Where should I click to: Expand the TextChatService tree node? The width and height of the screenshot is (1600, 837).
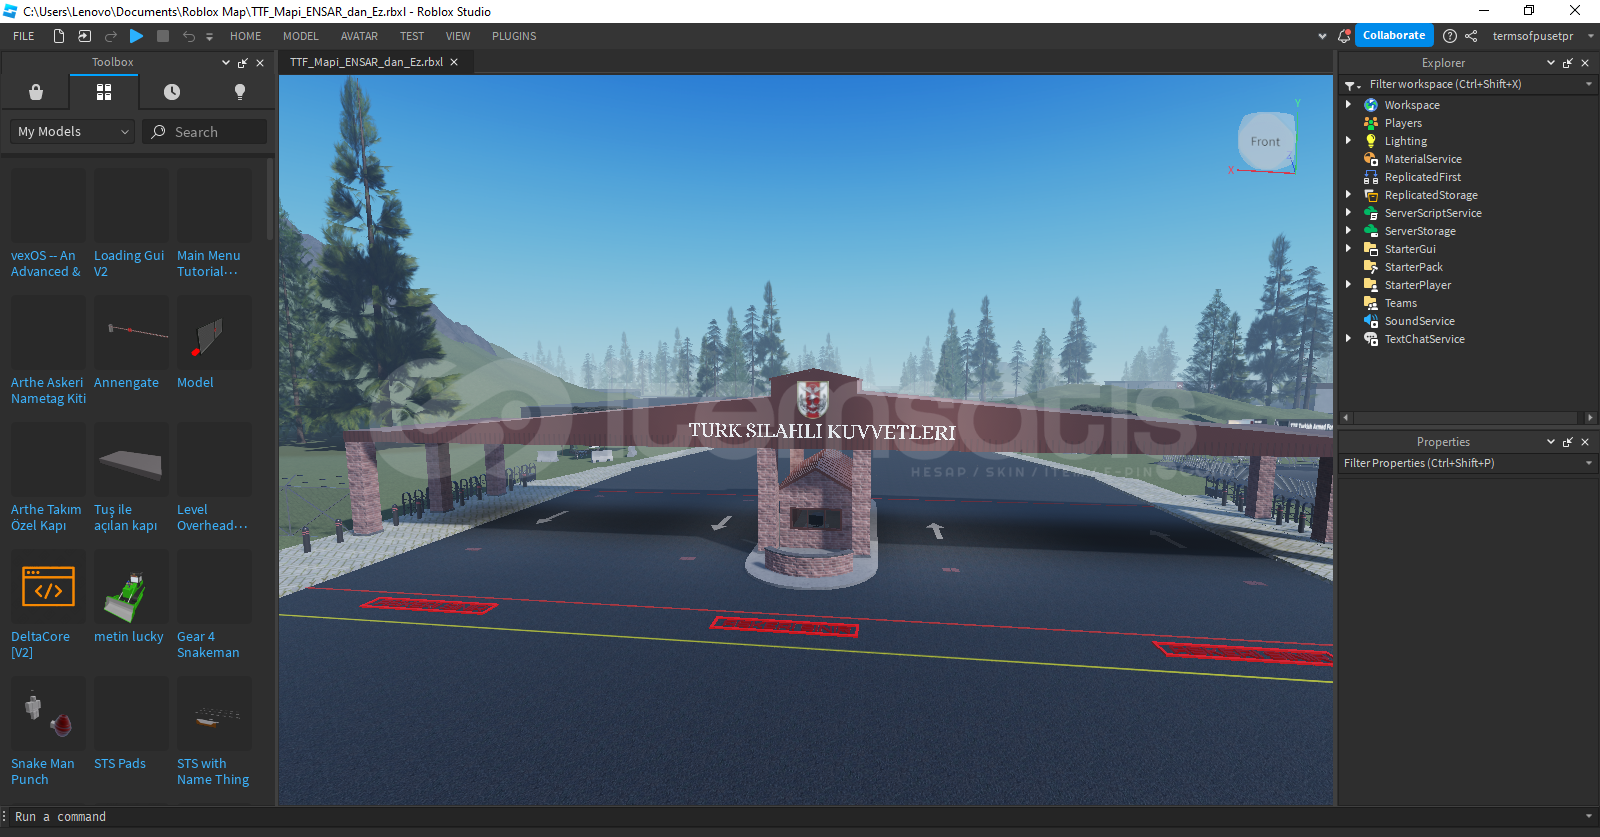point(1348,339)
